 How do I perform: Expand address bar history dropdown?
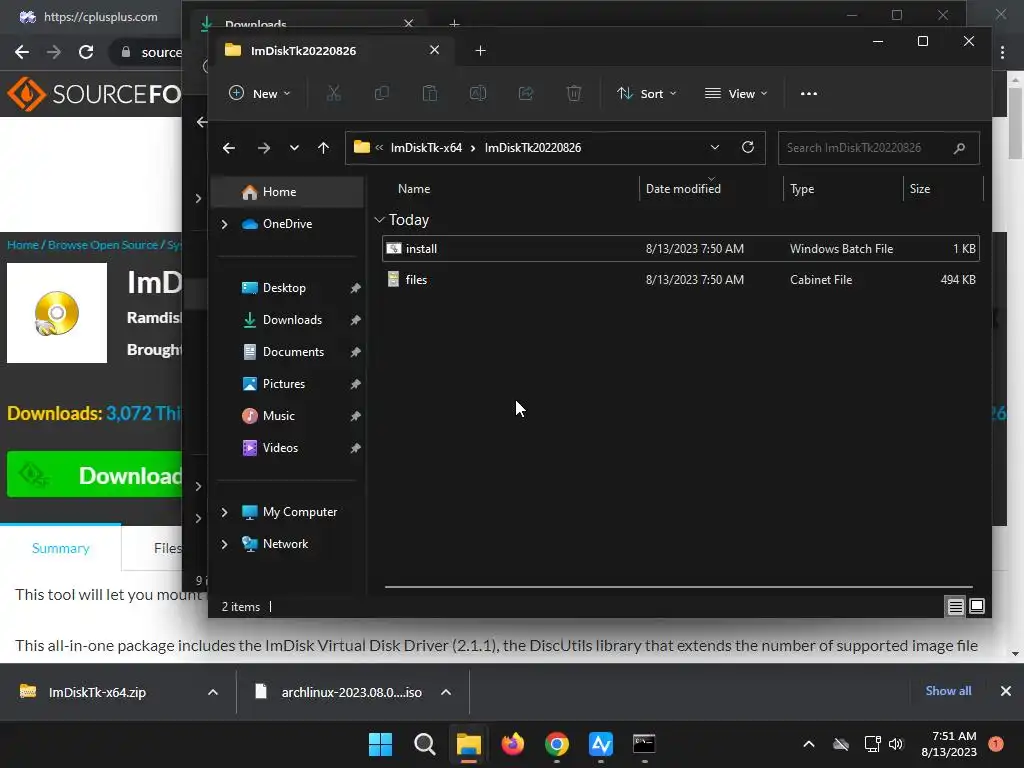[x=714, y=148]
